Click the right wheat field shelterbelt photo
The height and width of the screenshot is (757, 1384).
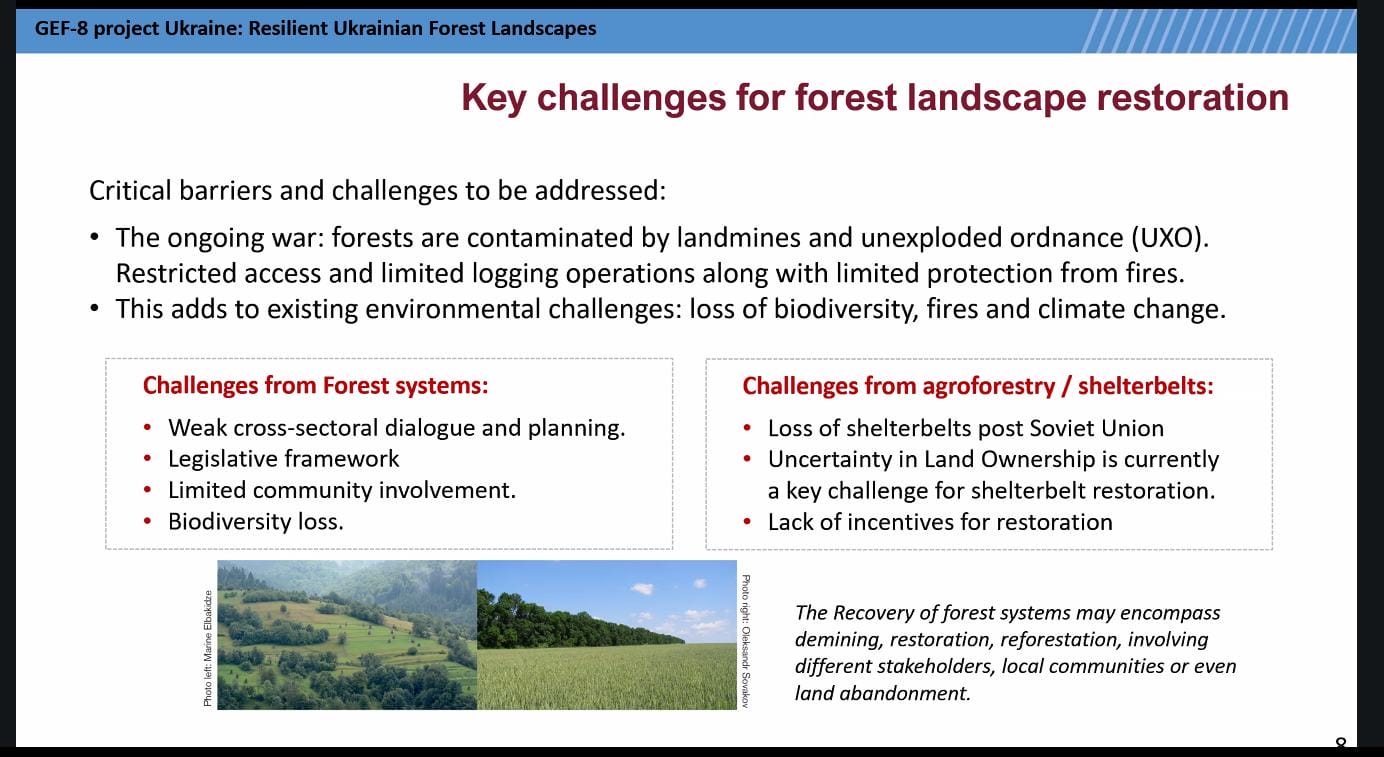[x=606, y=635]
